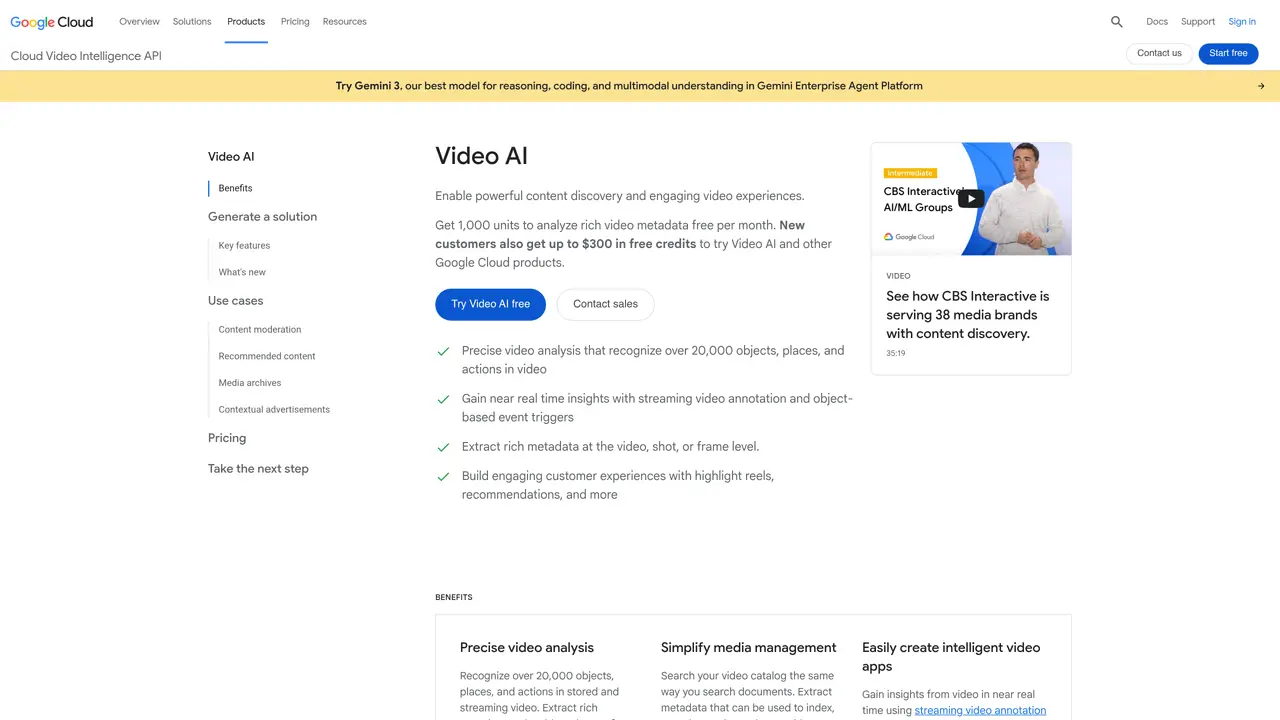The height and width of the screenshot is (720, 1280).
Task: Click the Intermediate badge on video
Action: [910, 173]
